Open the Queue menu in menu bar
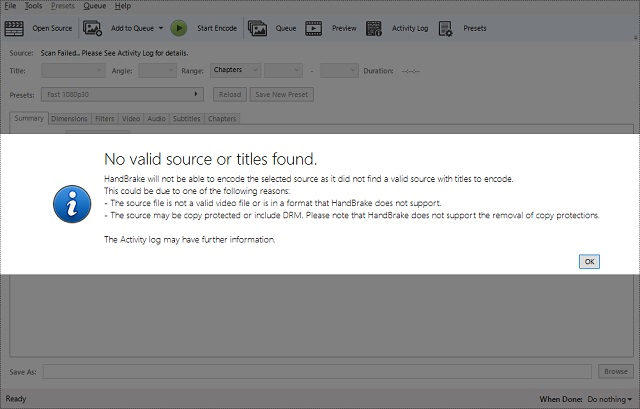 tap(95, 6)
